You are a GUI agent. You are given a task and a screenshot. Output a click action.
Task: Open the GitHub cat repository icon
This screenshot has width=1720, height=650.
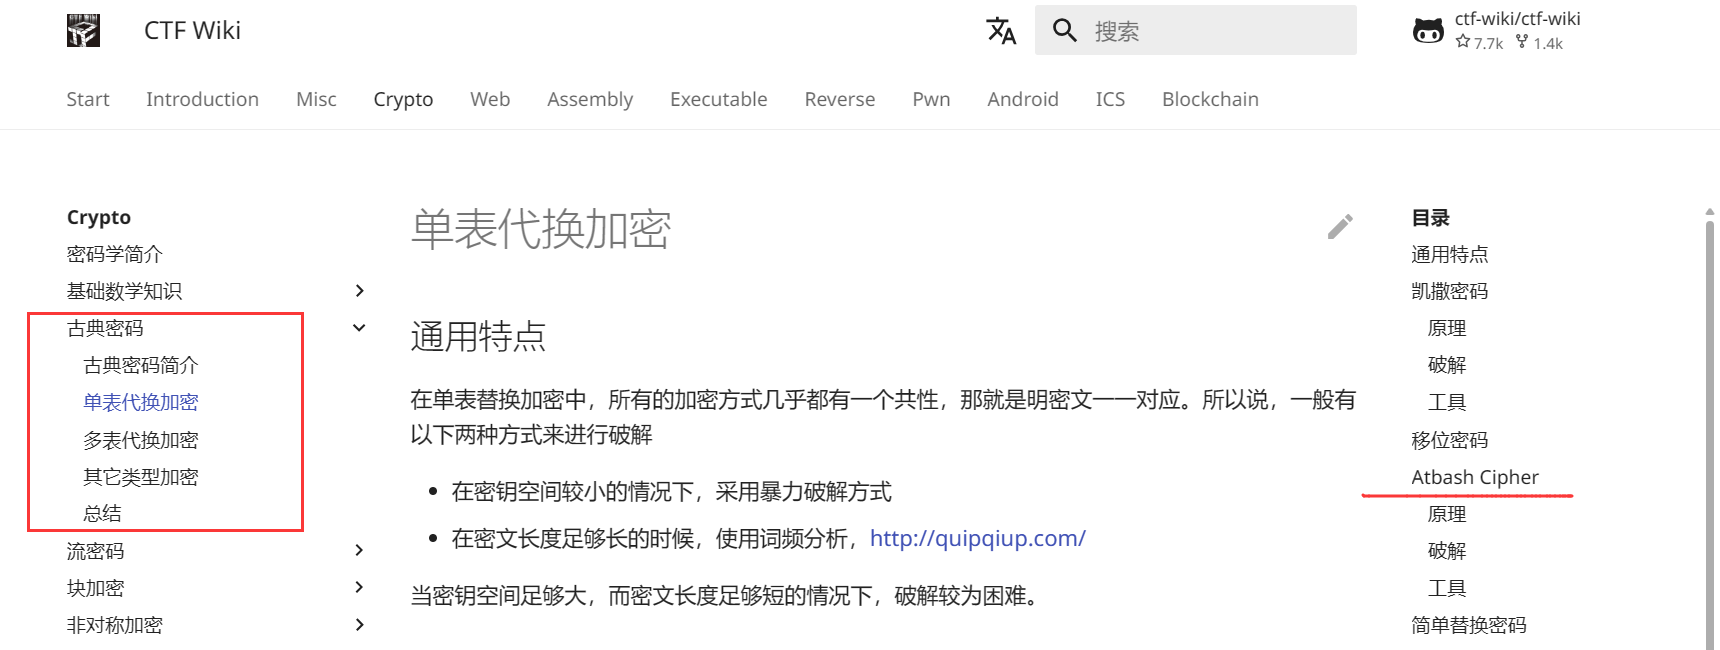[1428, 31]
